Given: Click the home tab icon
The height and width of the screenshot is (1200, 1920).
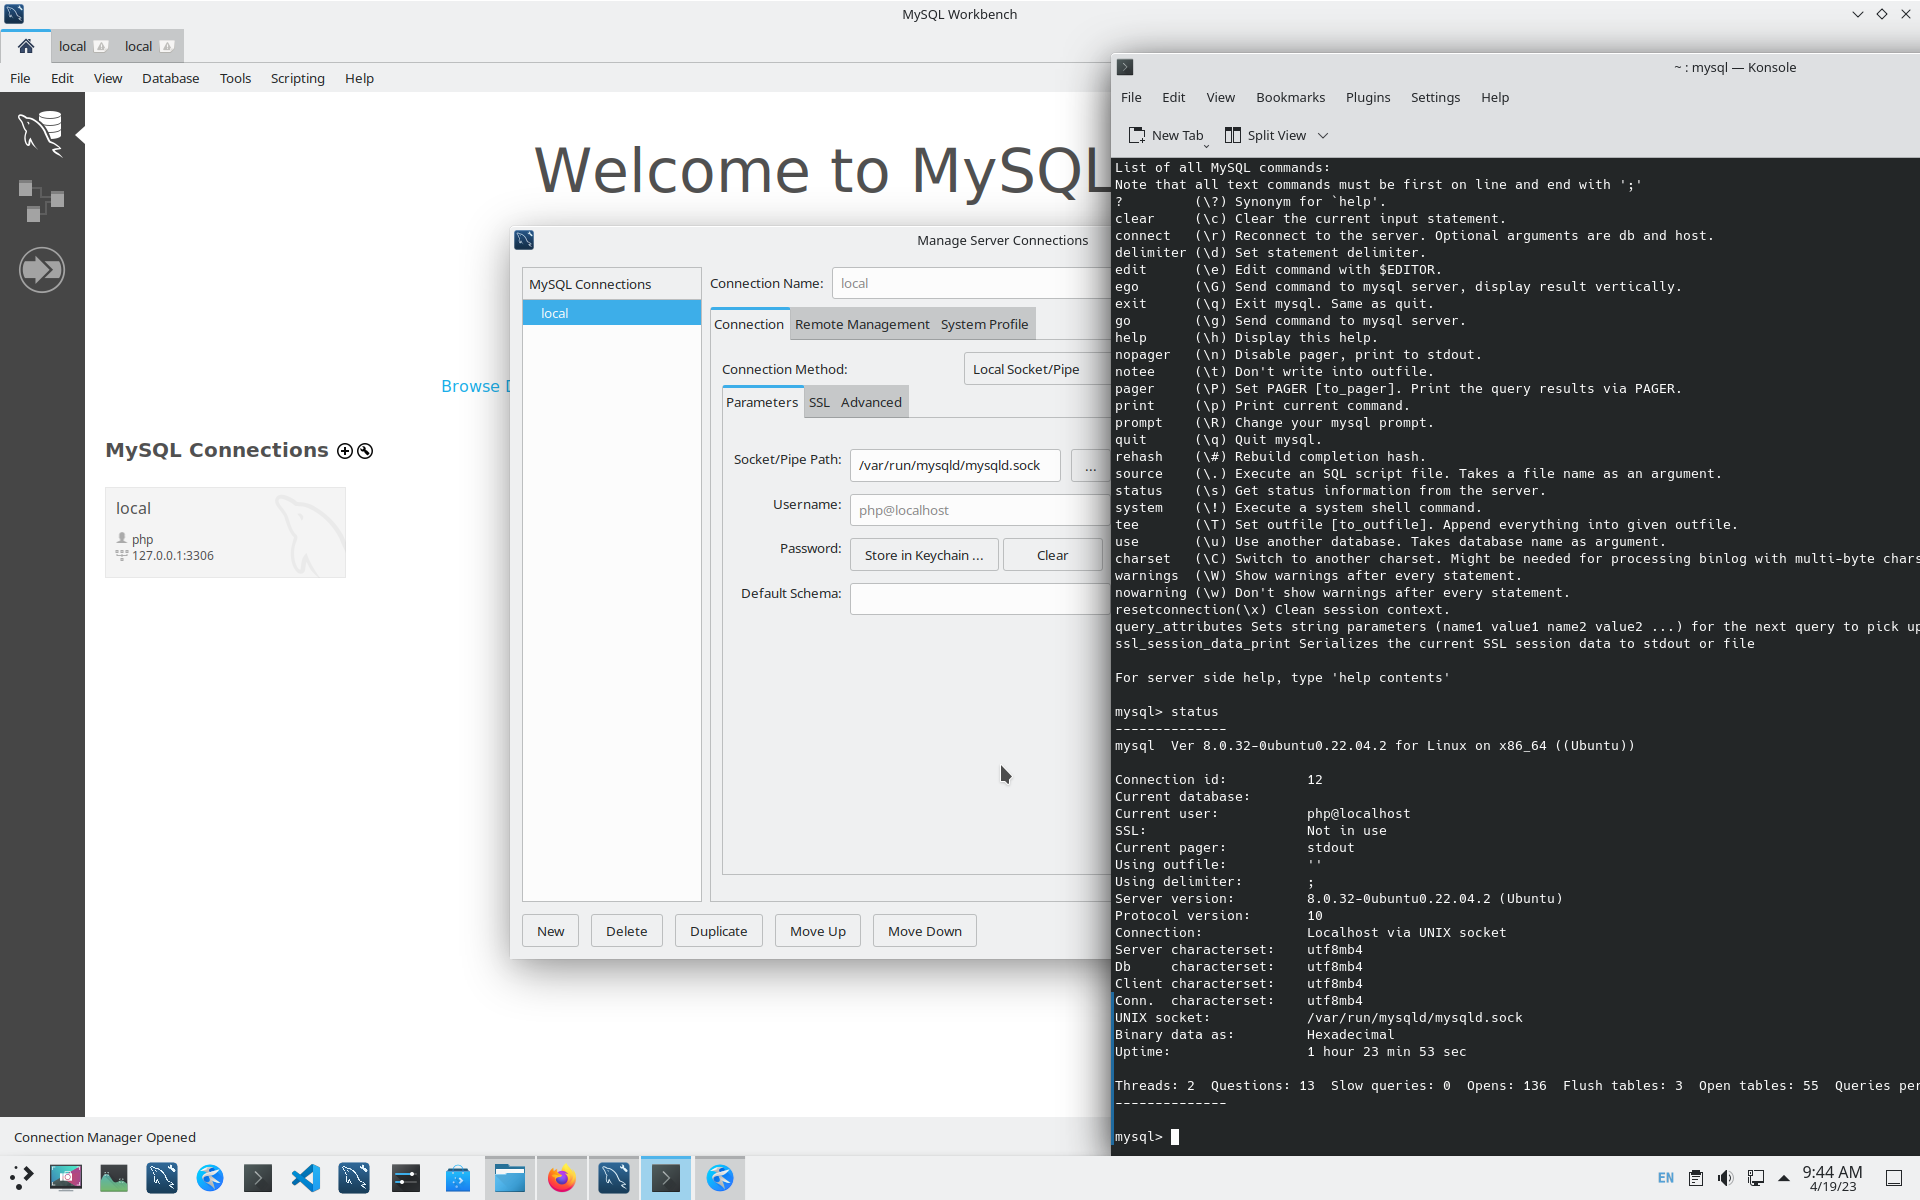Looking at the screenshot, I should click(26, 46).
